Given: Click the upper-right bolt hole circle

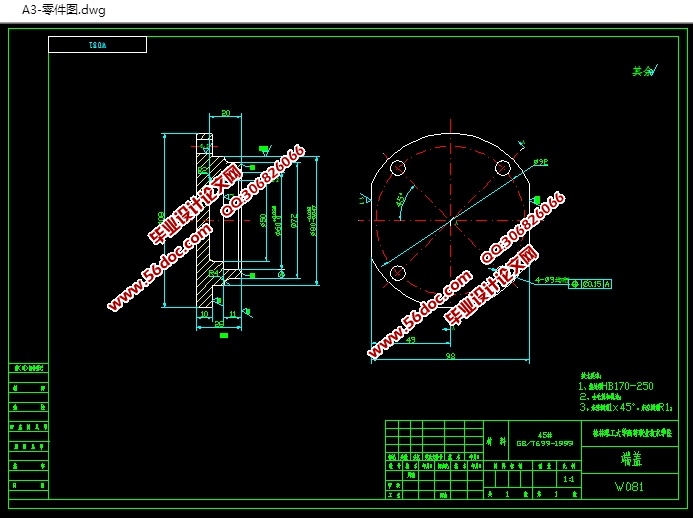Looking at the screenshot, I should tap(502, 167).
